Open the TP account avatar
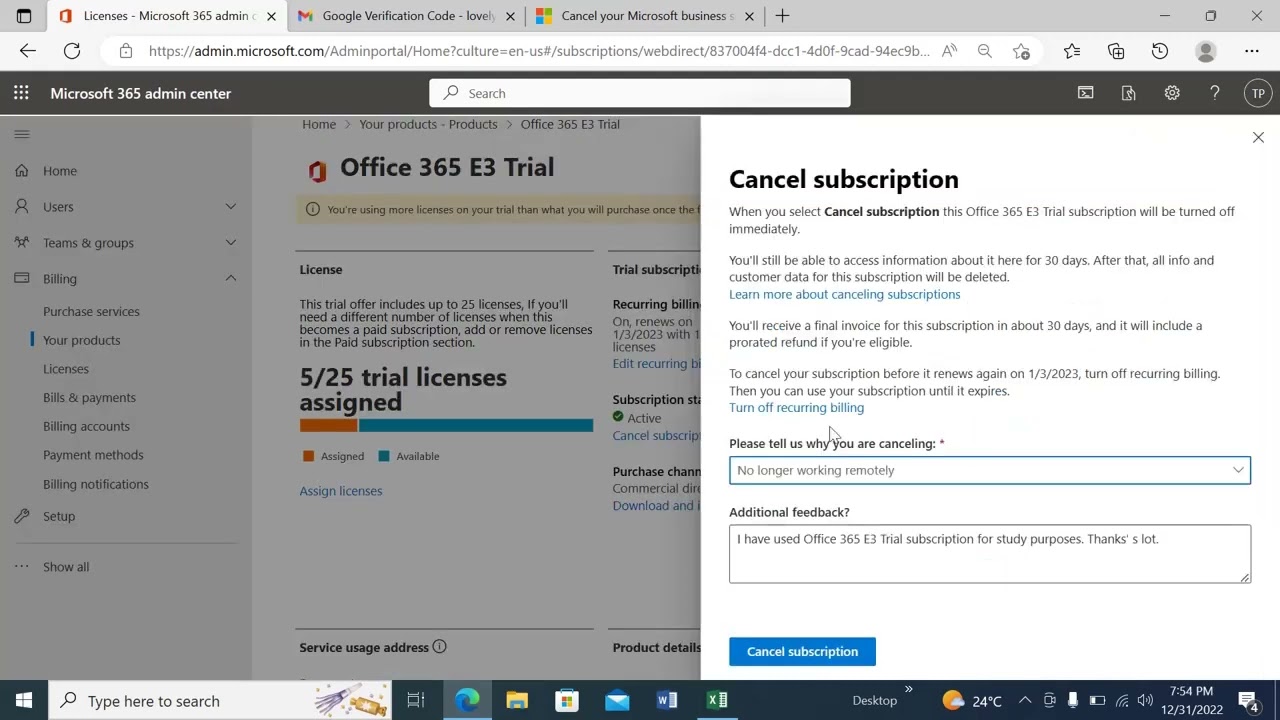1280x720 pixels. [x=1258, y=93]
